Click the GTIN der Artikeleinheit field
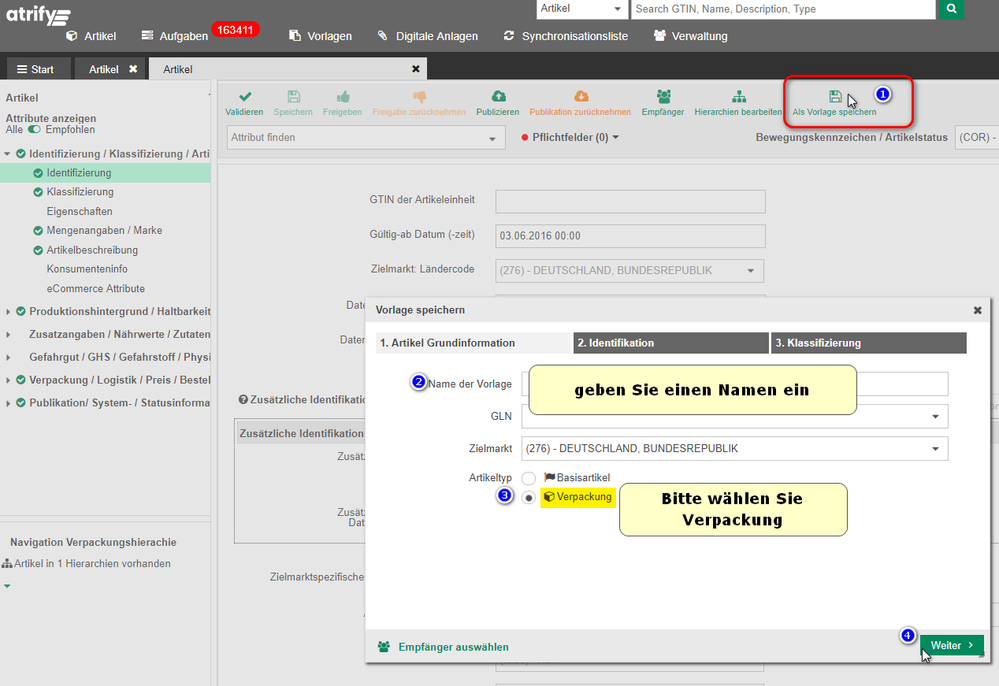The height and width of the screenshot is (686, 999). pyautogui.click(x=630, y=201)
